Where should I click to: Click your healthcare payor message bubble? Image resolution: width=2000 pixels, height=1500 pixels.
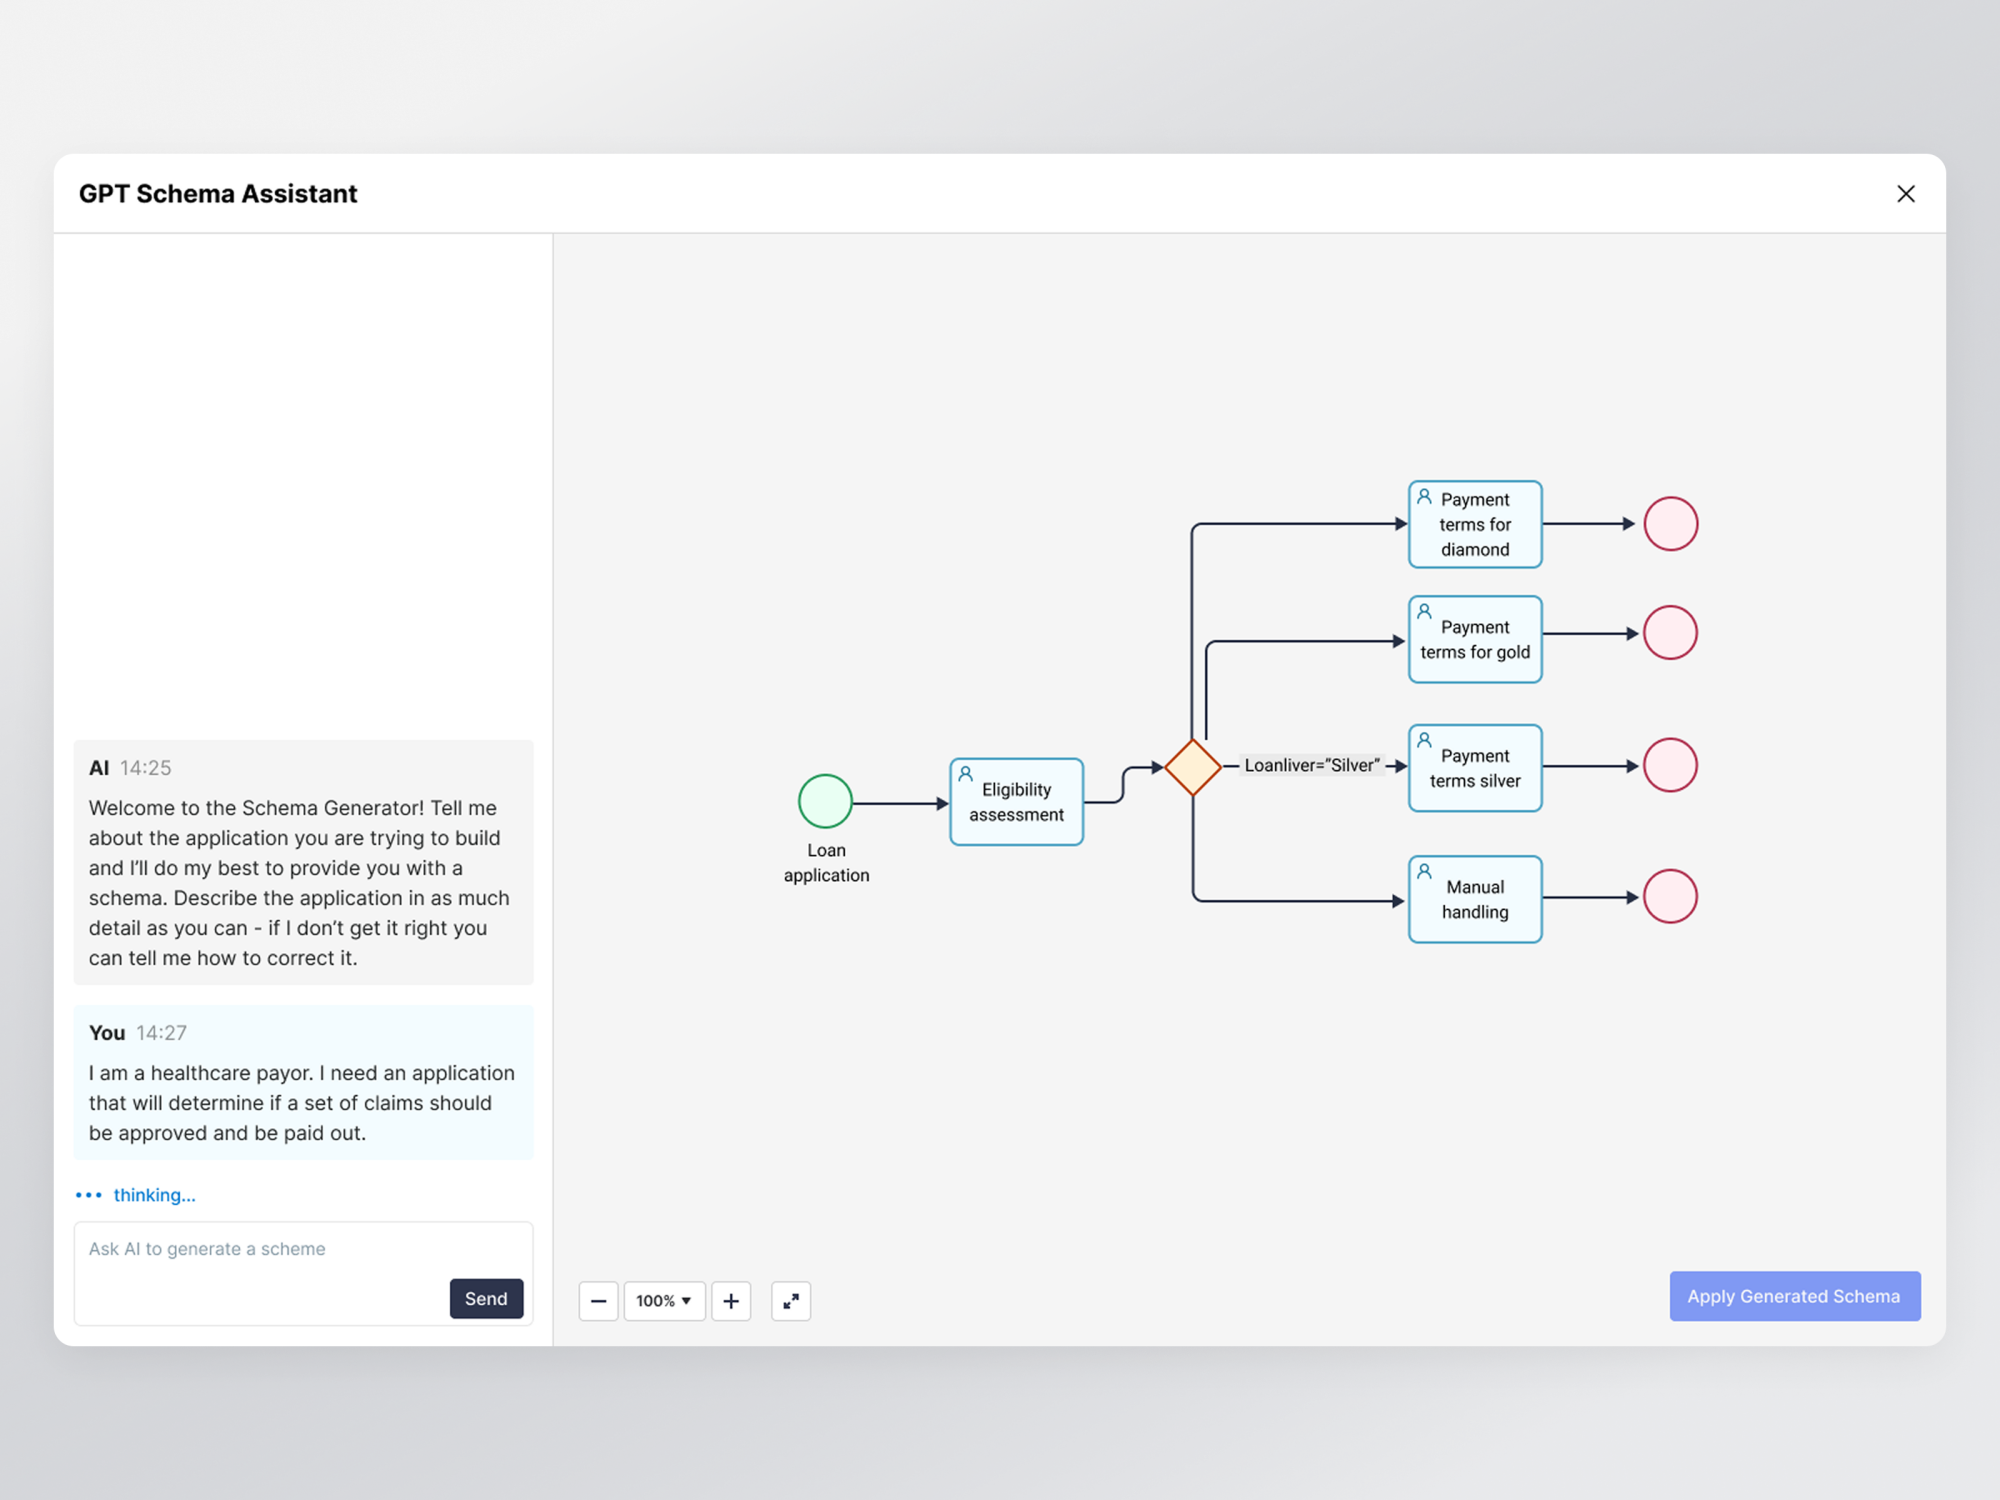pyautogui.click(x=303, y=1083)
